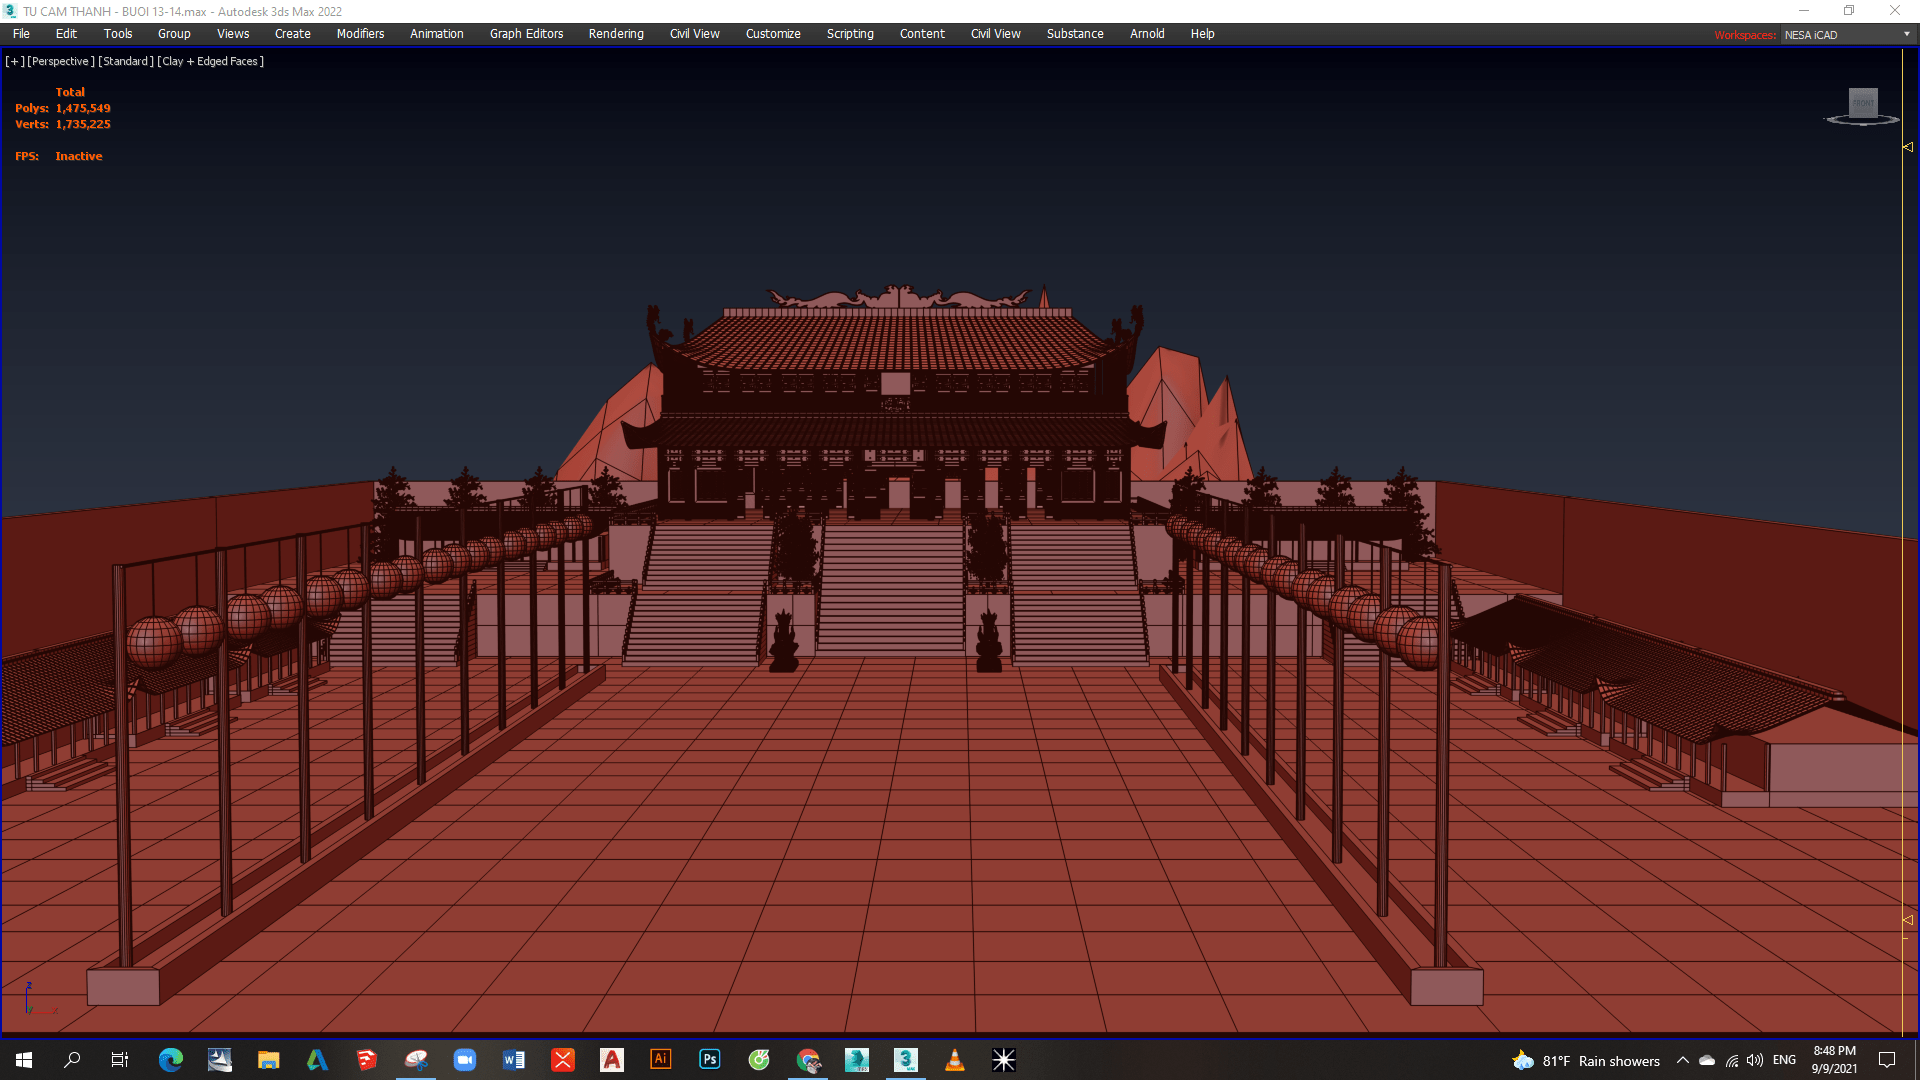Open the Modifiers menu
This screenshot has width=1920, height=1080.
pos(360,34)
